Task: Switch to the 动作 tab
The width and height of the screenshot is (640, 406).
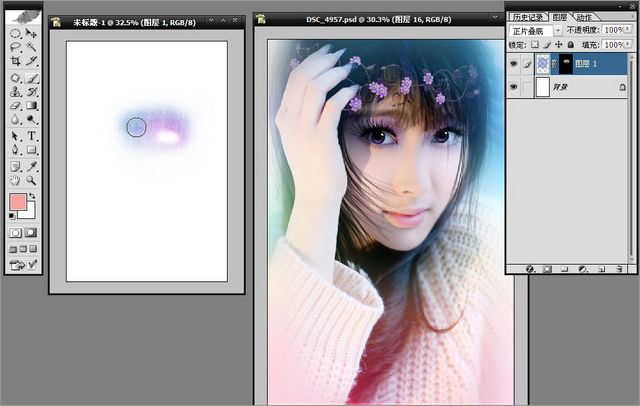Action: tap(584, 17)
